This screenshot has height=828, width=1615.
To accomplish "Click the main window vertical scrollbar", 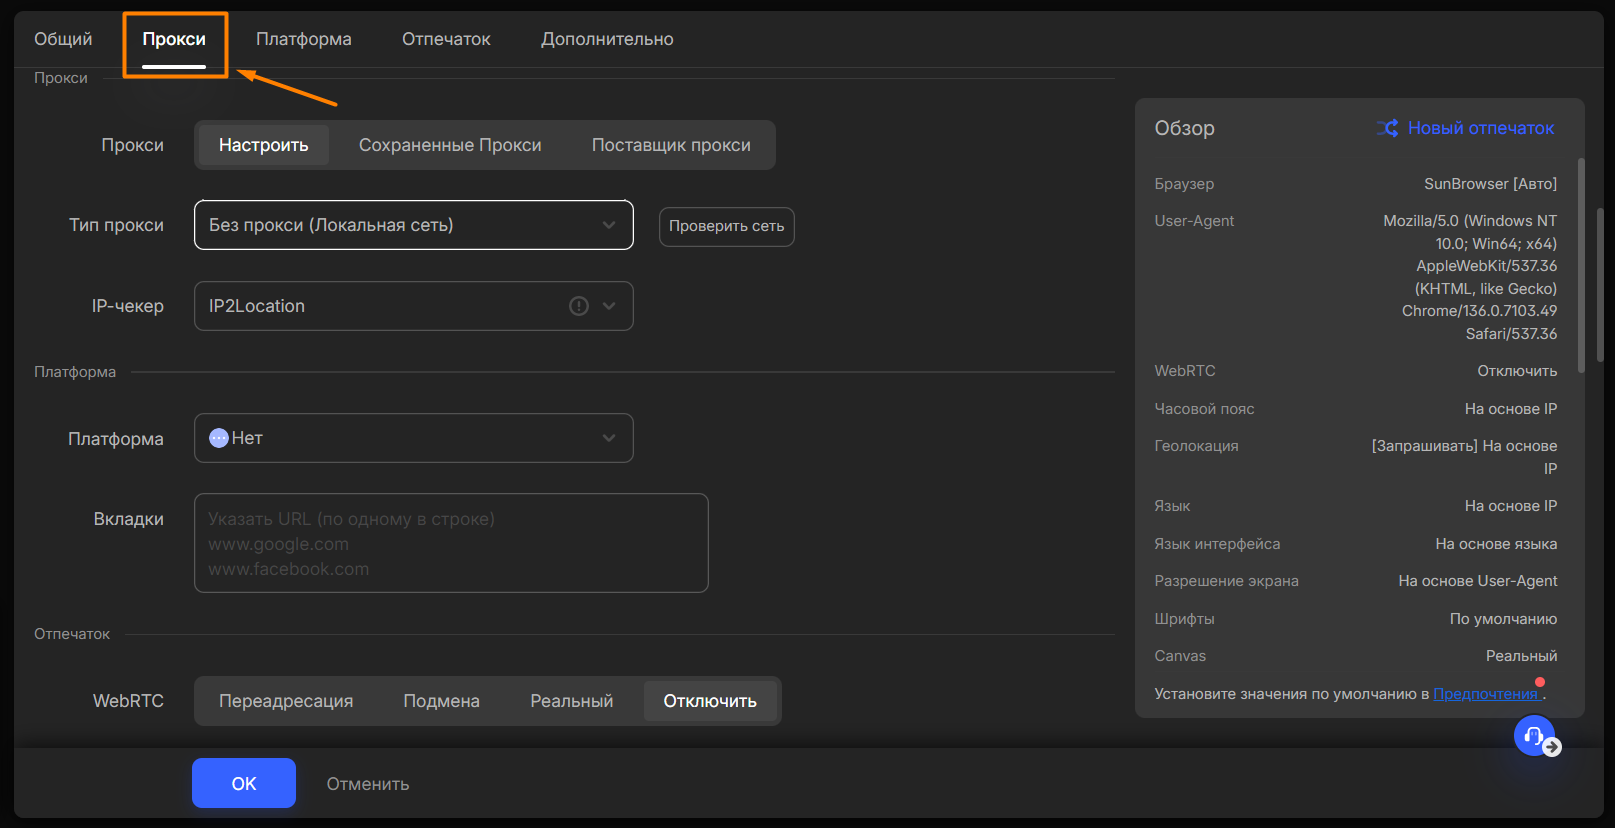I will (x=1600, y=285).
